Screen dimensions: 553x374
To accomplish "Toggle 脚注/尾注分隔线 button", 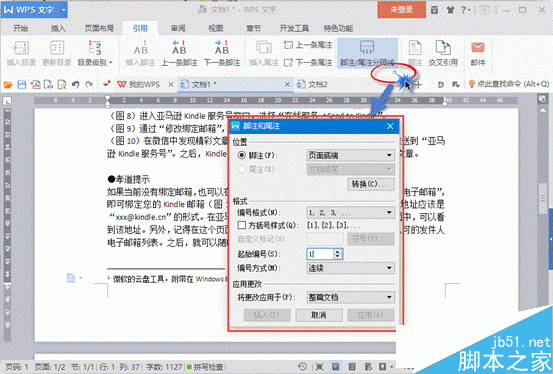I will 367,53.
